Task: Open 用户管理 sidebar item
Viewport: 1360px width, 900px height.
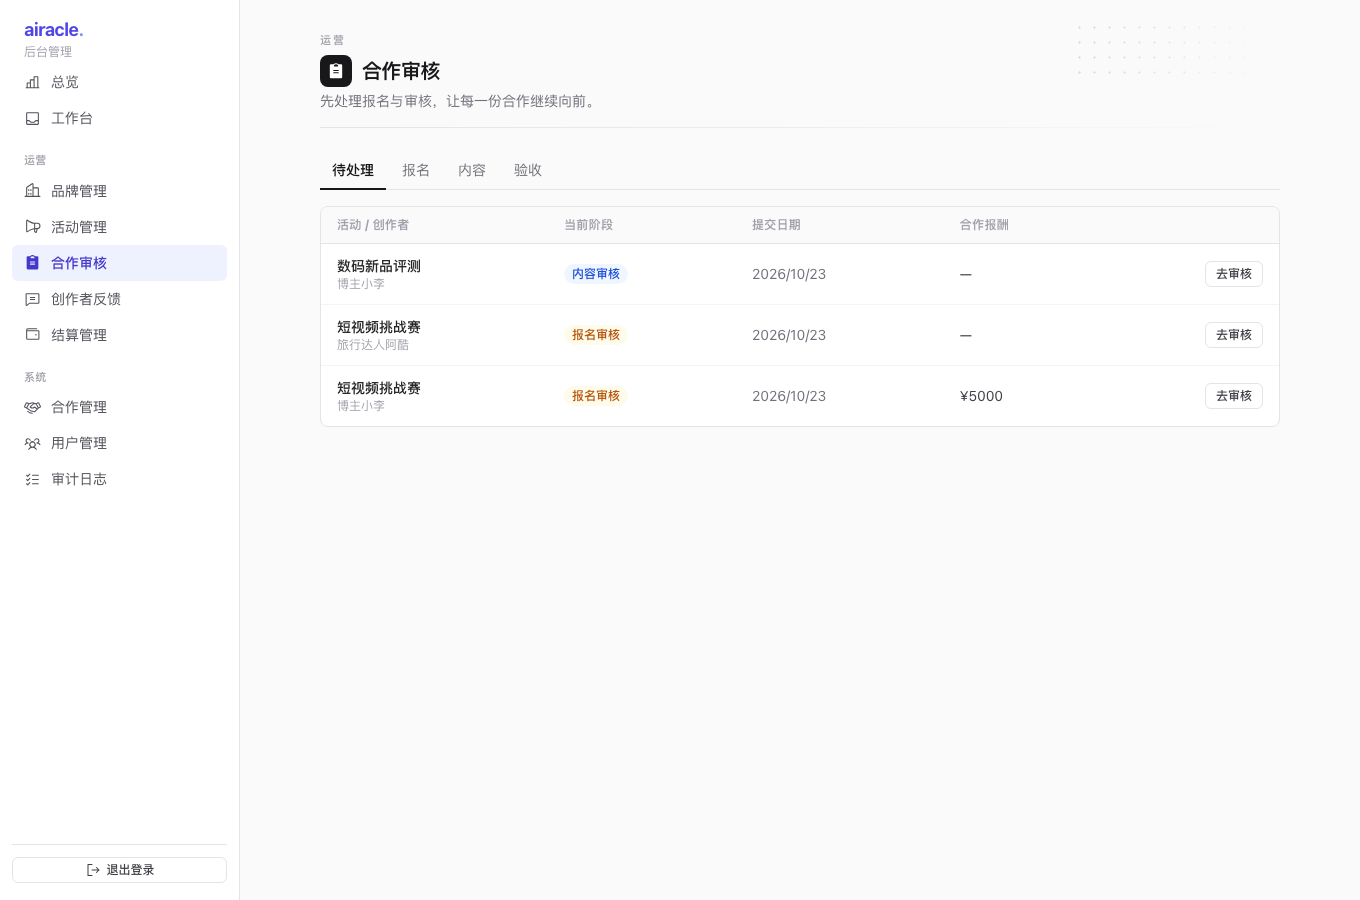Action: tap(119, 443)
